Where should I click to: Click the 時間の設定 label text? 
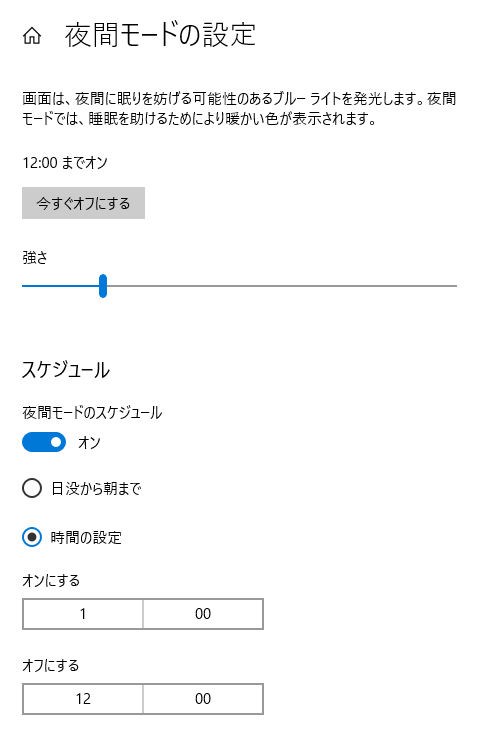[86, 537]
